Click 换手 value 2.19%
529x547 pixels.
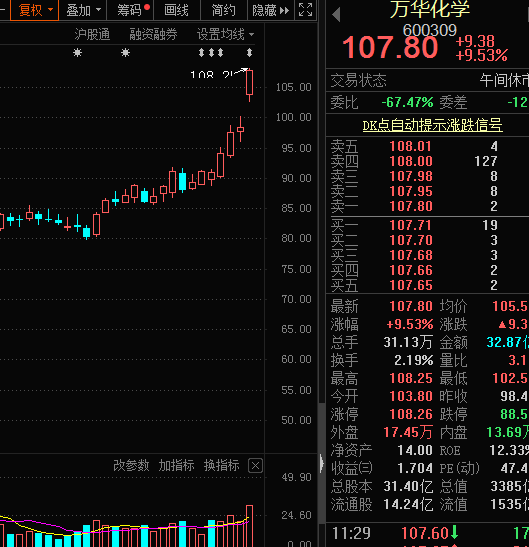click(x=413, y=360)
